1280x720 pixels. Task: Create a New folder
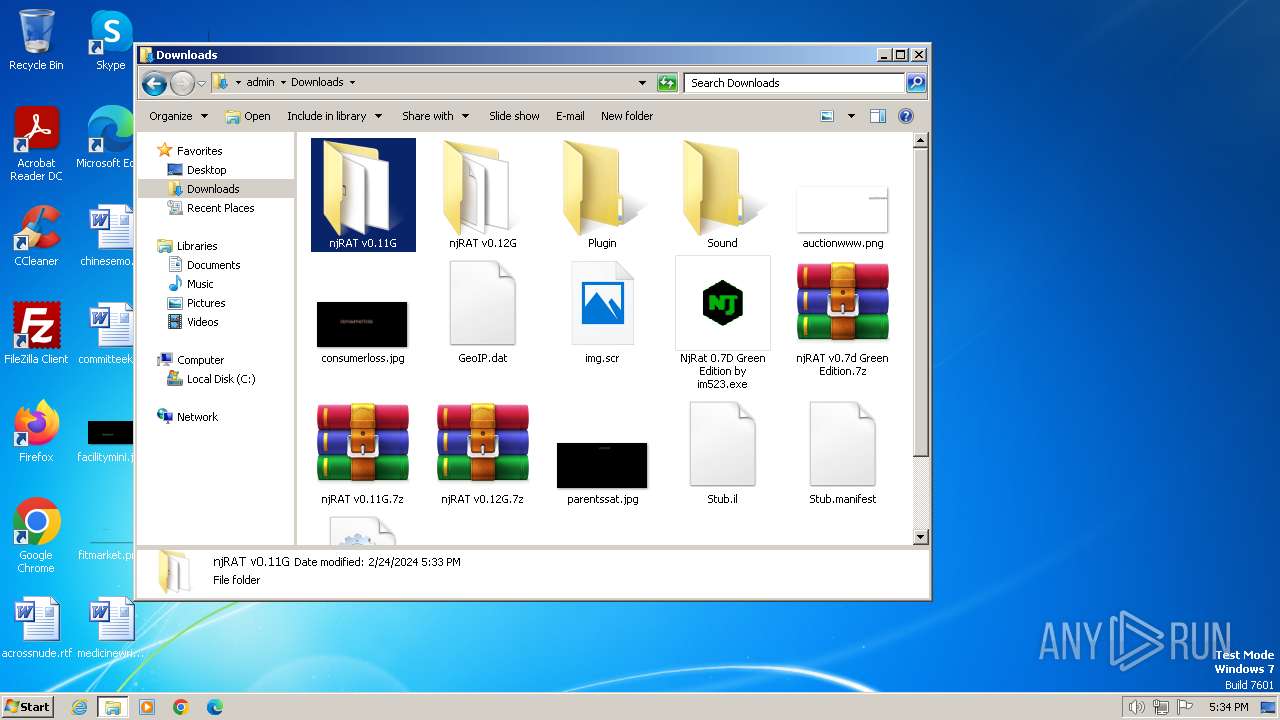[x=627, y=116]
